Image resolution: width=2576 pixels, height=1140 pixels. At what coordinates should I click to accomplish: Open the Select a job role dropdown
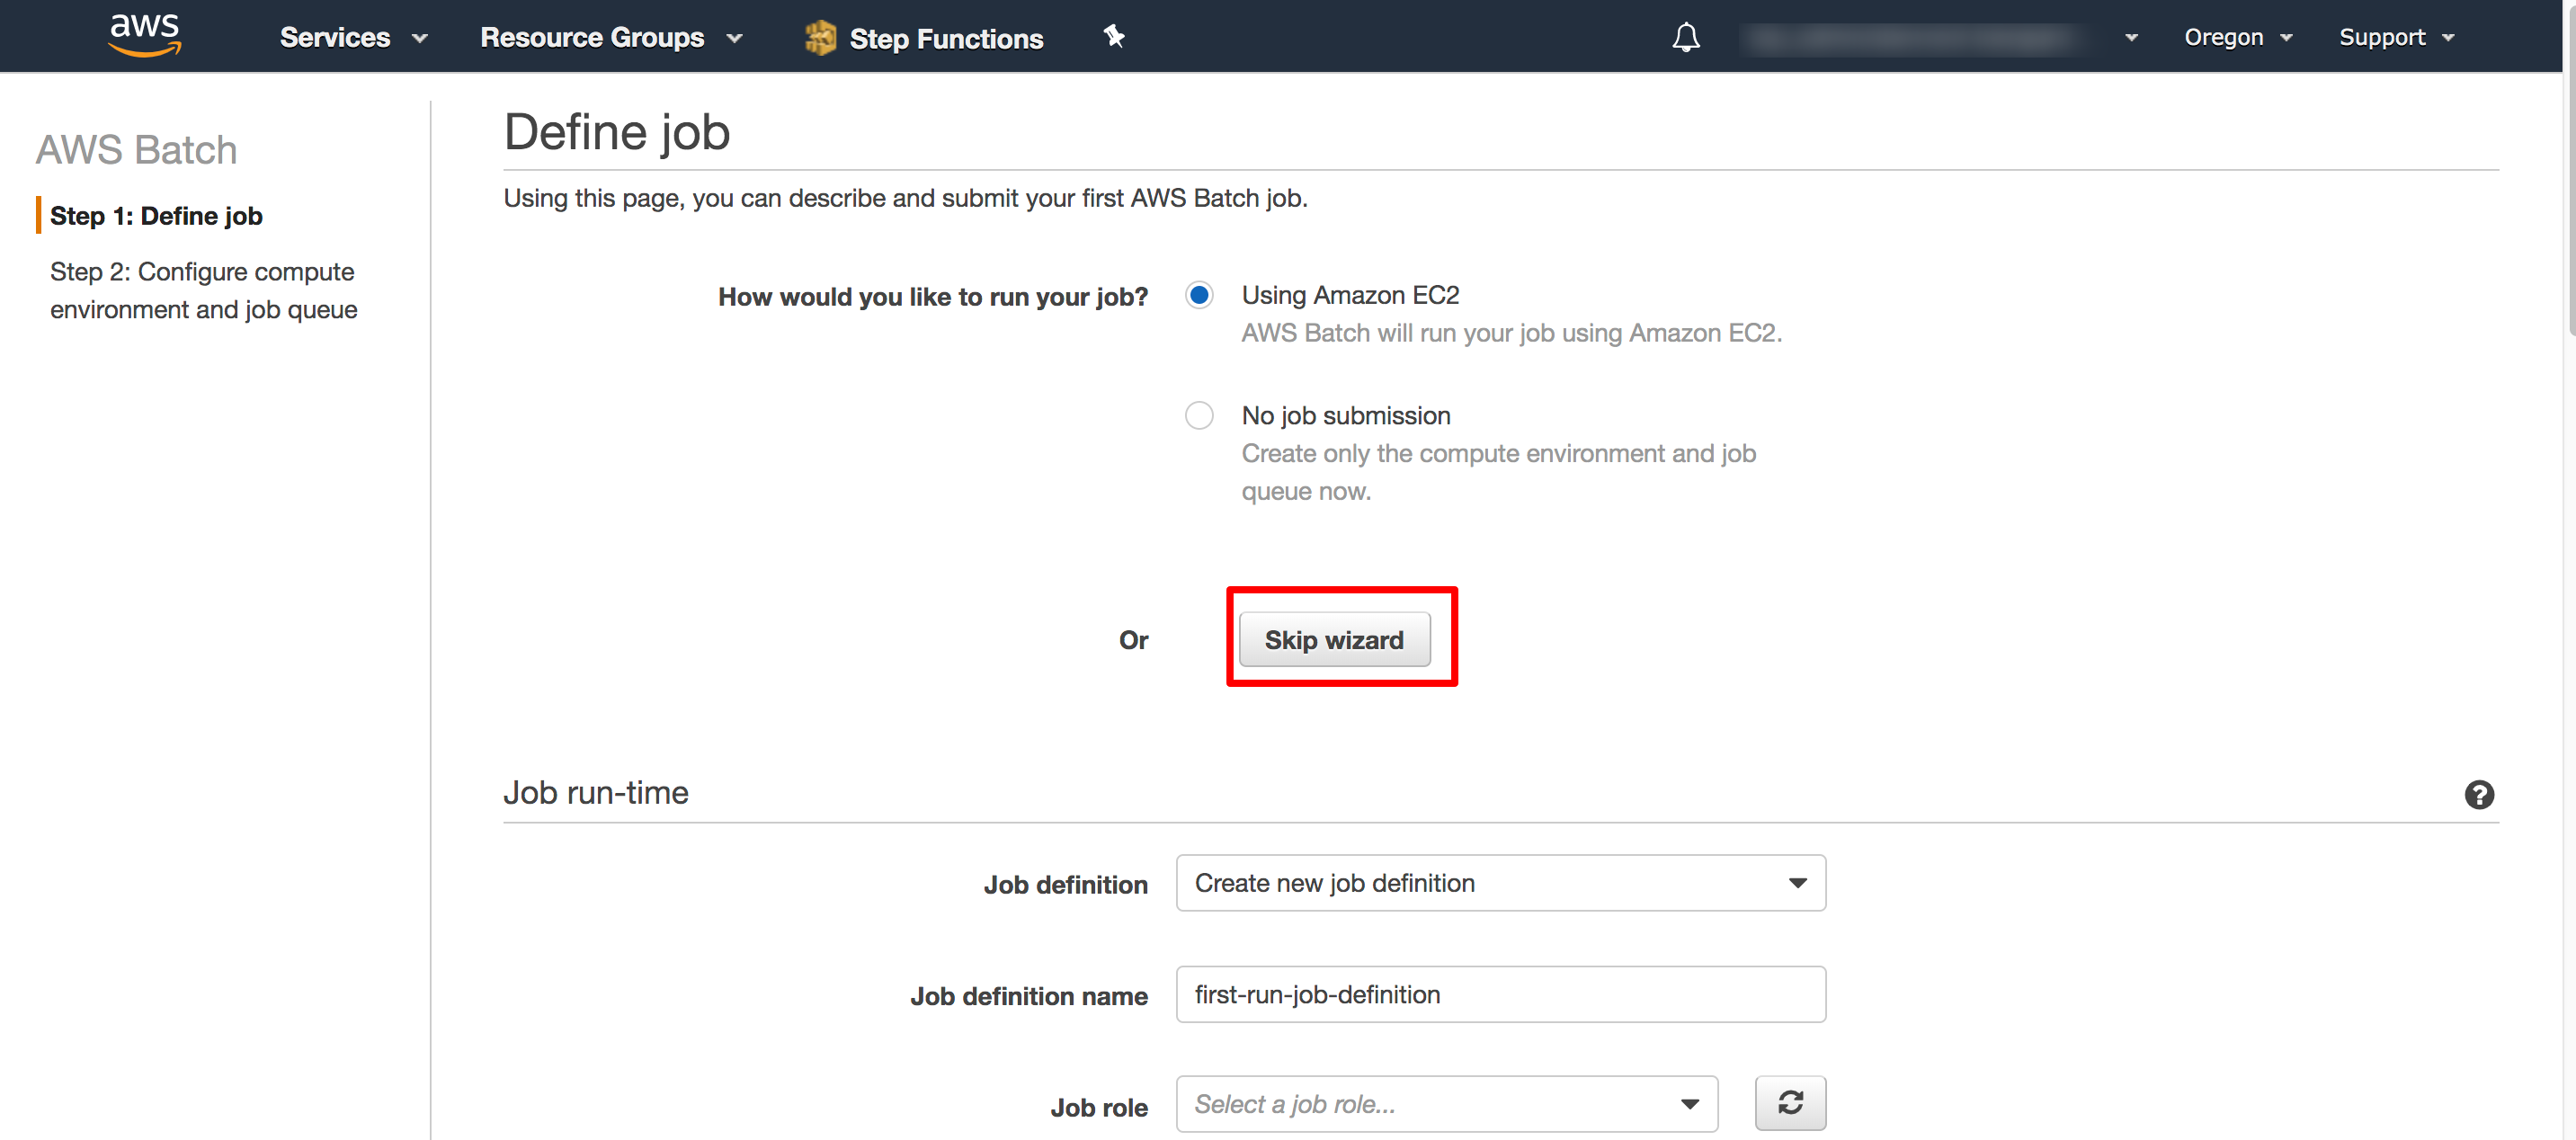pos(1447,1104)
